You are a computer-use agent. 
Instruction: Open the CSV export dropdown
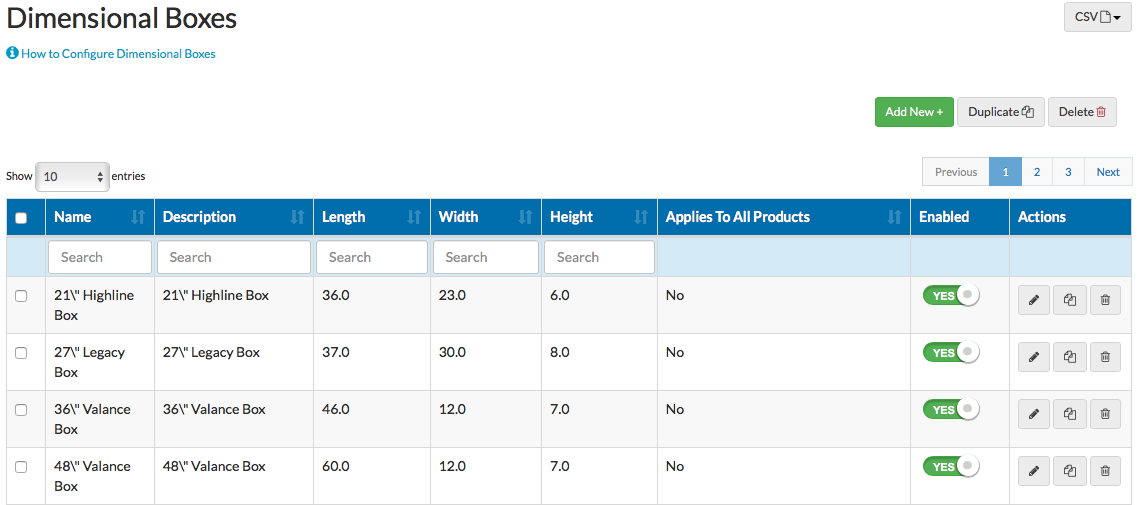pos(1097,17)
